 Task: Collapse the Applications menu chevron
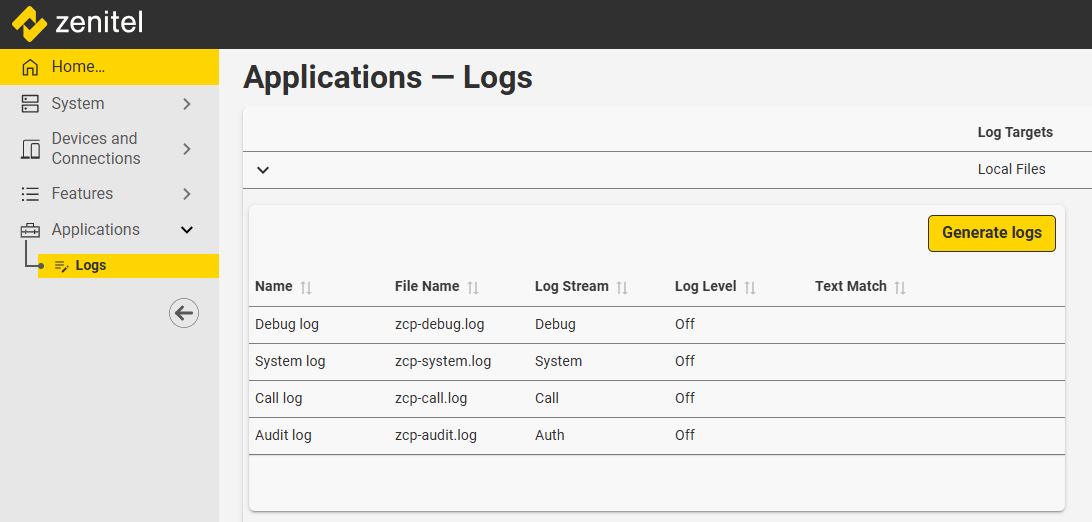pyautogui.click(x=187, y=230)
